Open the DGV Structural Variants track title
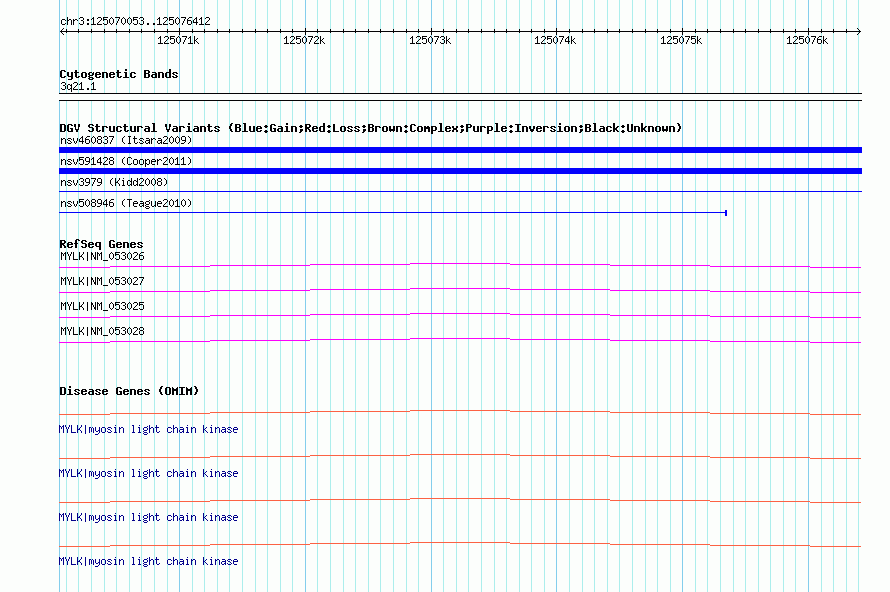 pos(370,128)
